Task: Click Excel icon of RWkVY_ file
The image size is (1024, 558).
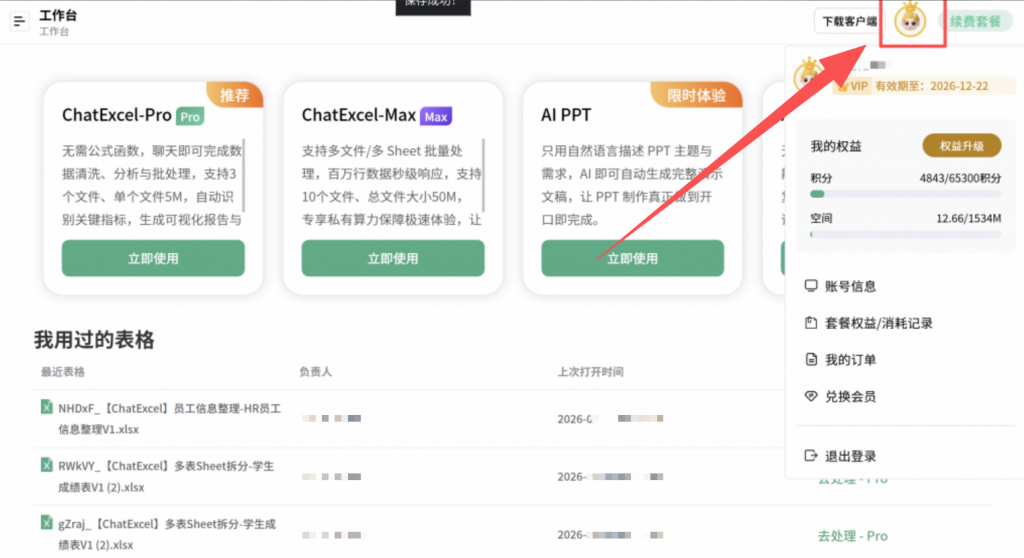Action: pos(46,465)
